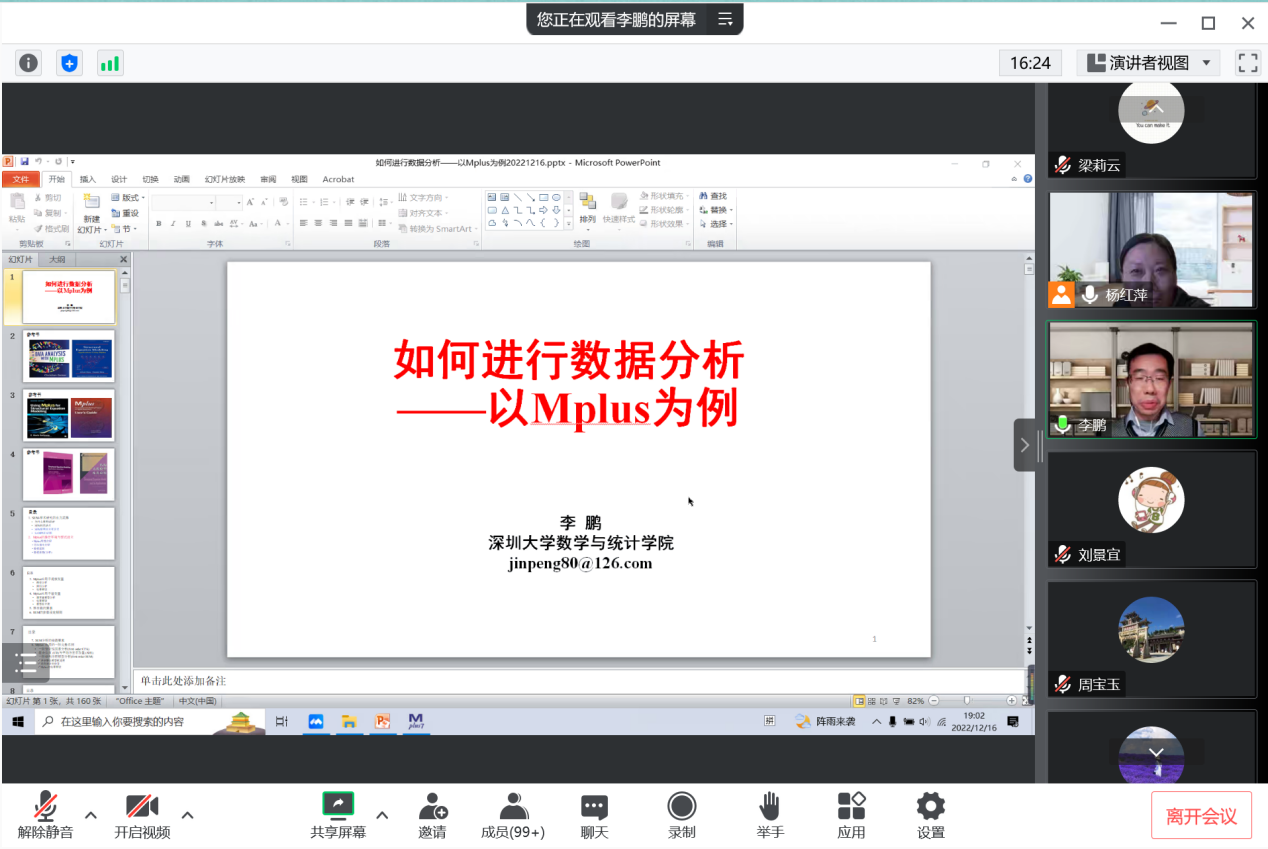The image size is (1268, 849).
Task: Open 演讲者视图 view layout dropdown
Action: pos(1149,63)
